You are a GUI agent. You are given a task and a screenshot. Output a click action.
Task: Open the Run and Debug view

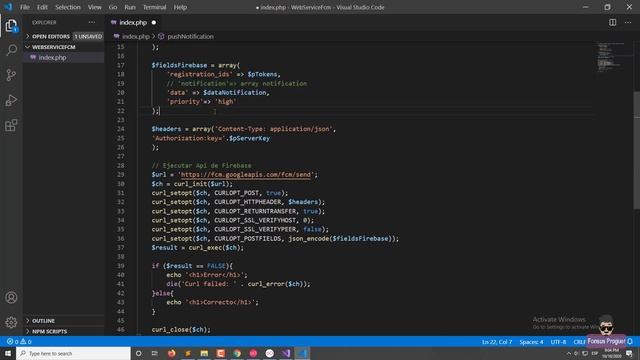(11, 100)
